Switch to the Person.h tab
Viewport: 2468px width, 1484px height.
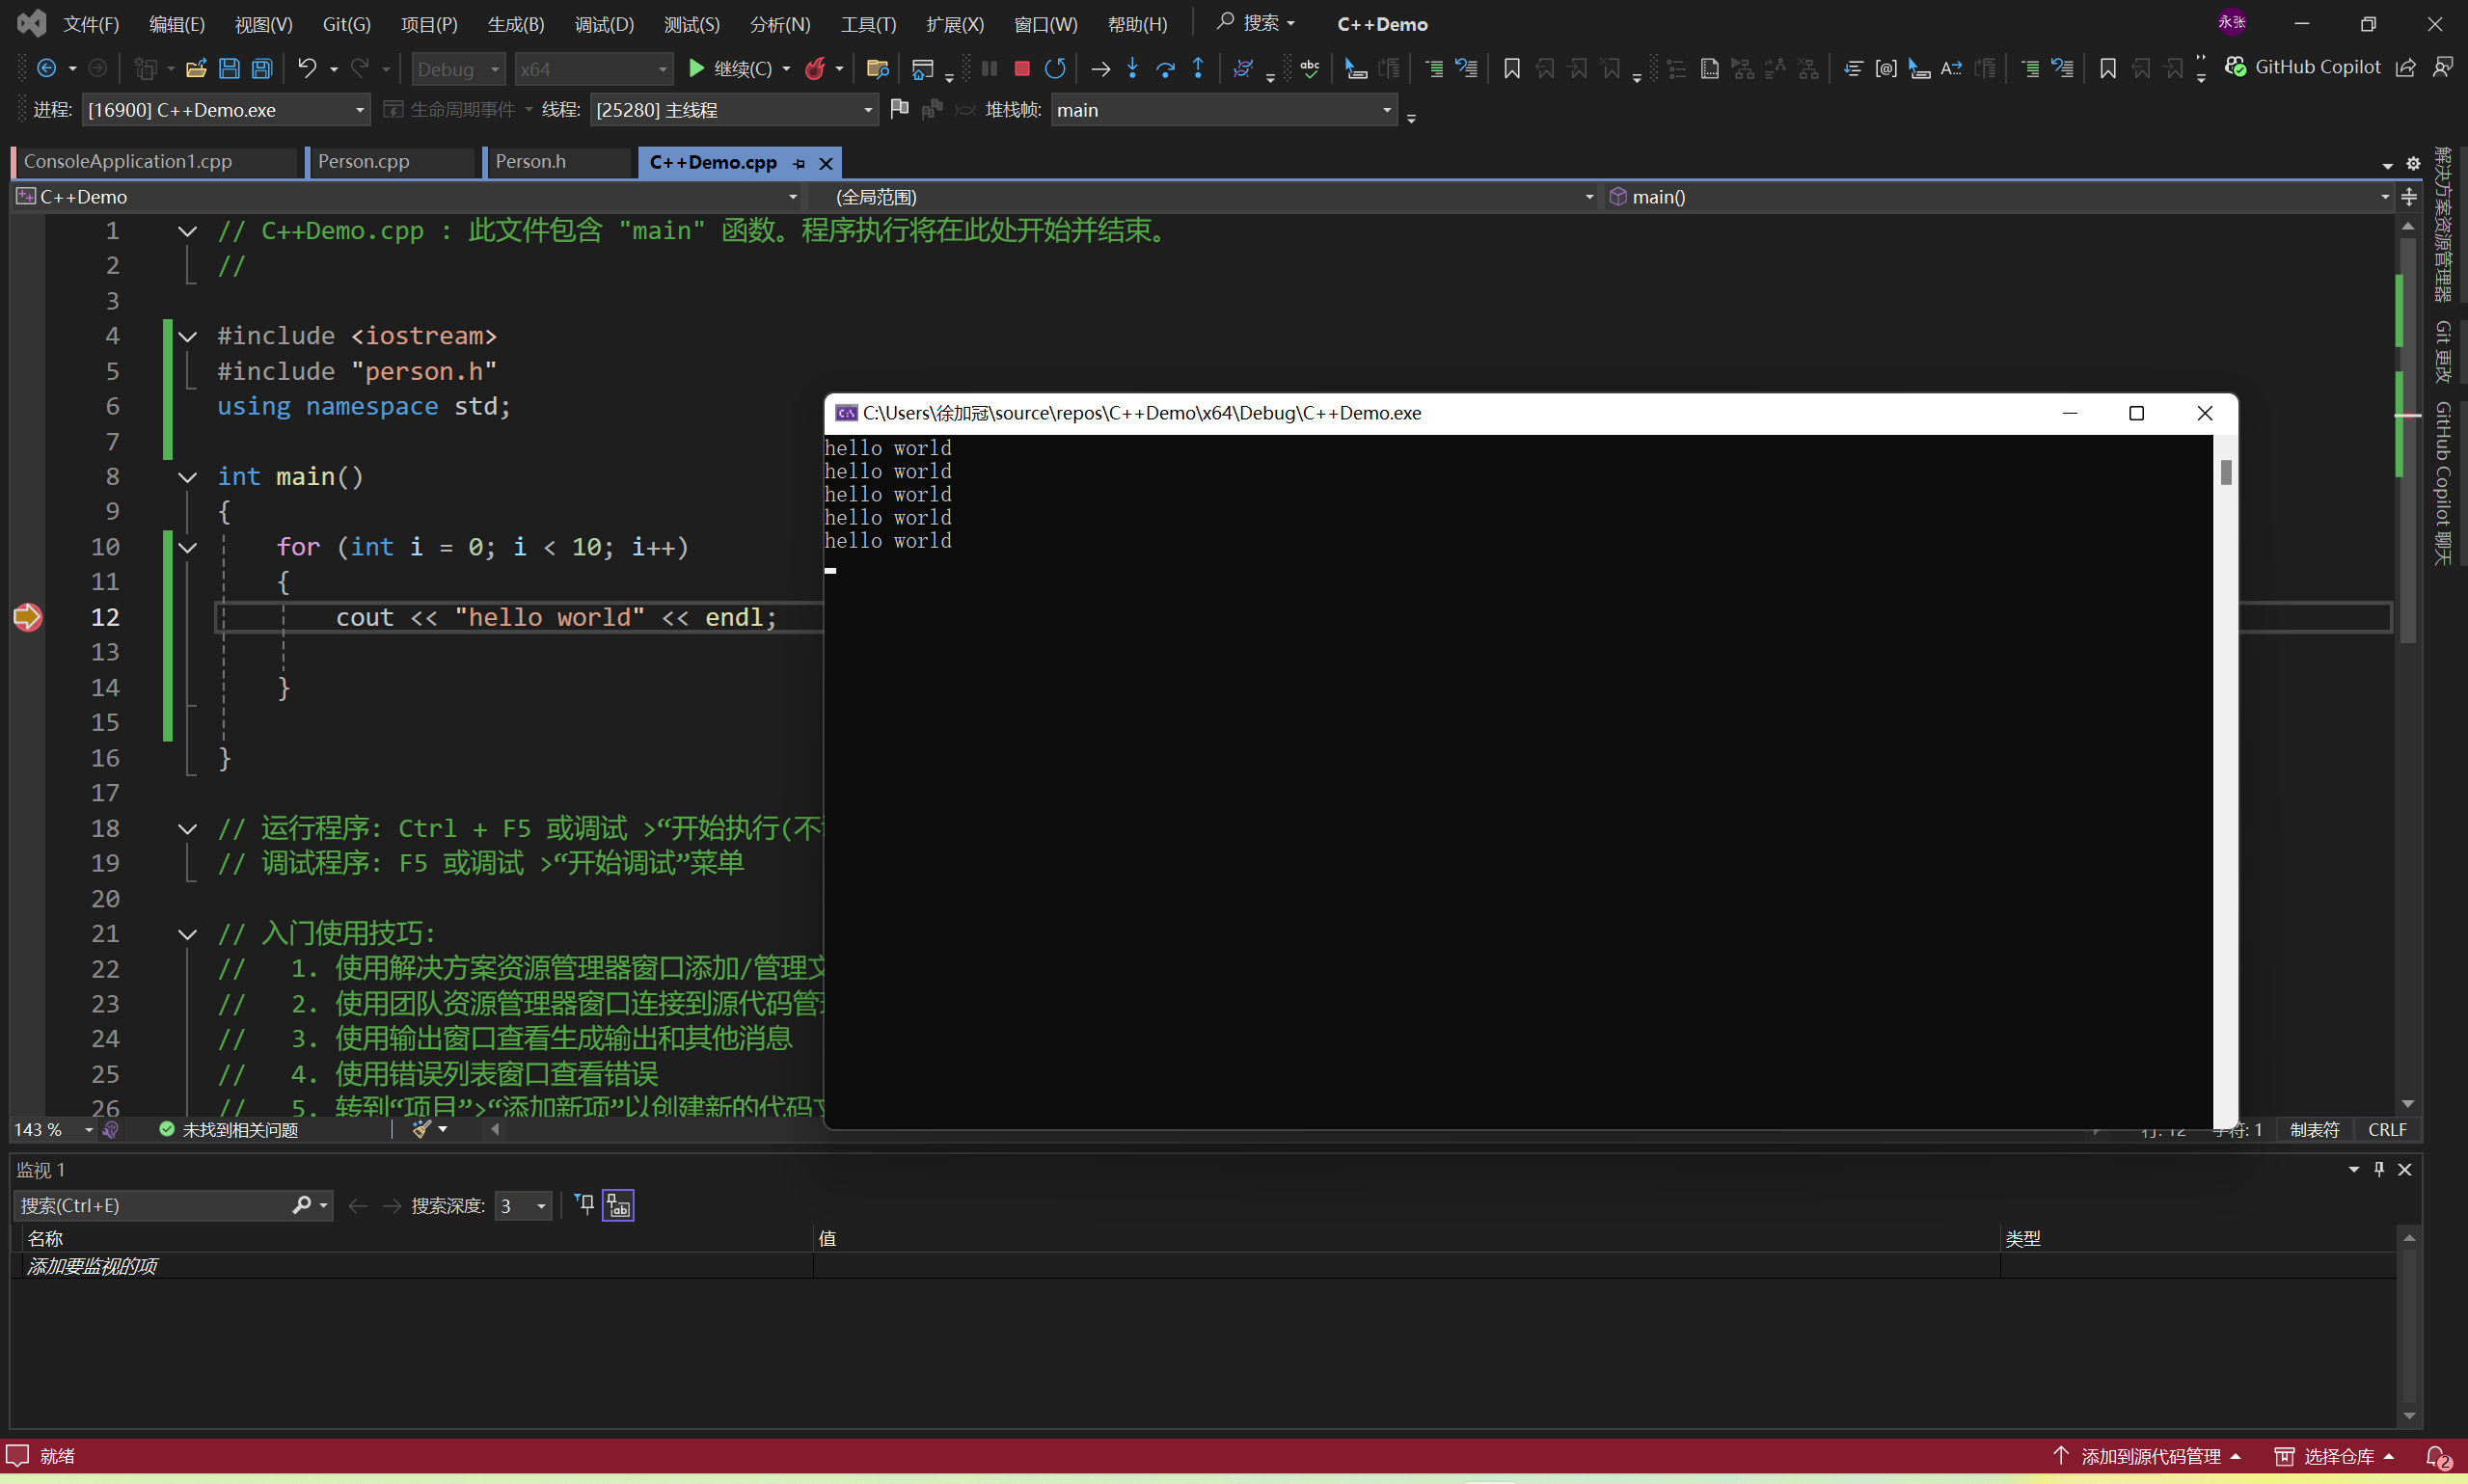(x=531, y=162)
